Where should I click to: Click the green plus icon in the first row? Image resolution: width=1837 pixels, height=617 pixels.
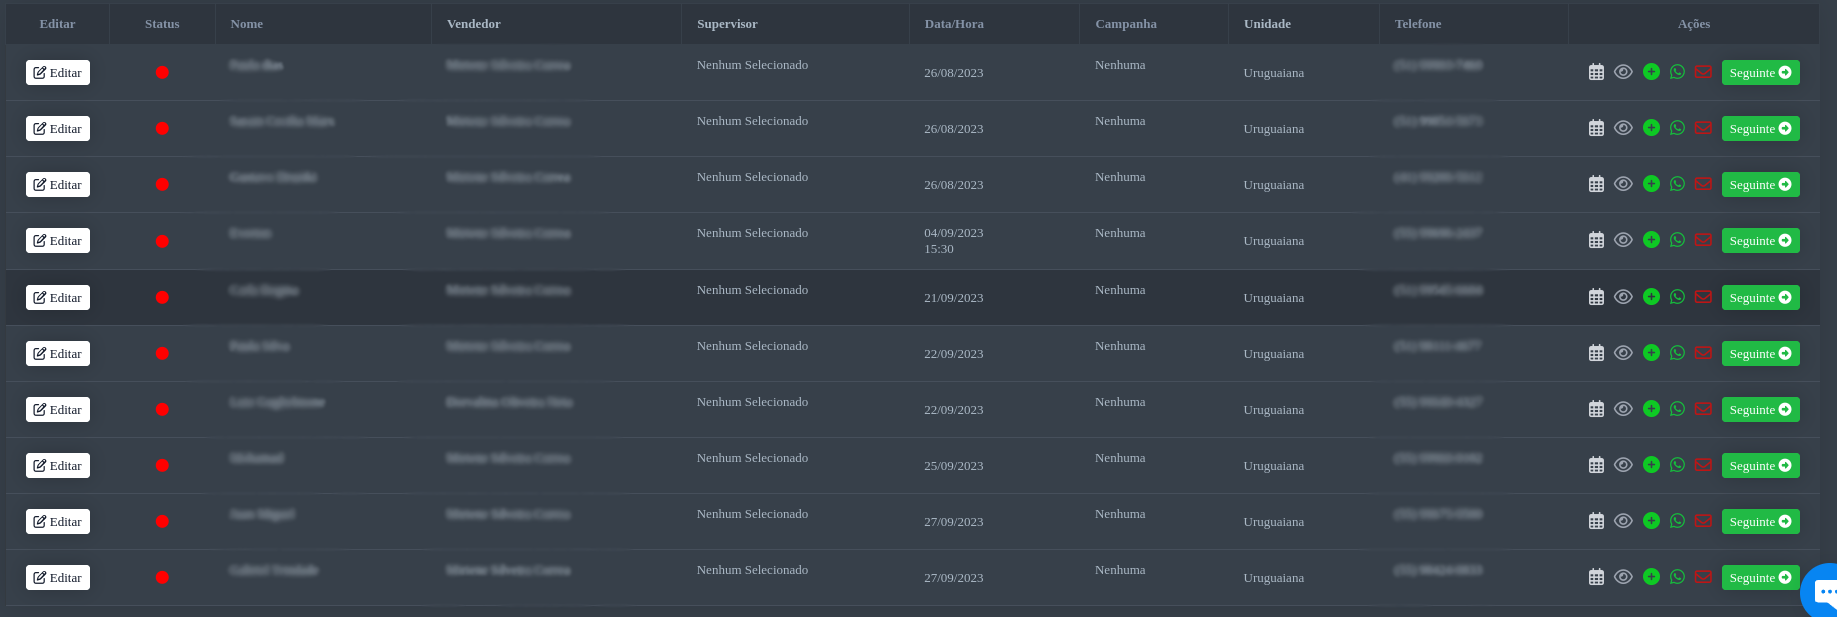[1651, 72]
